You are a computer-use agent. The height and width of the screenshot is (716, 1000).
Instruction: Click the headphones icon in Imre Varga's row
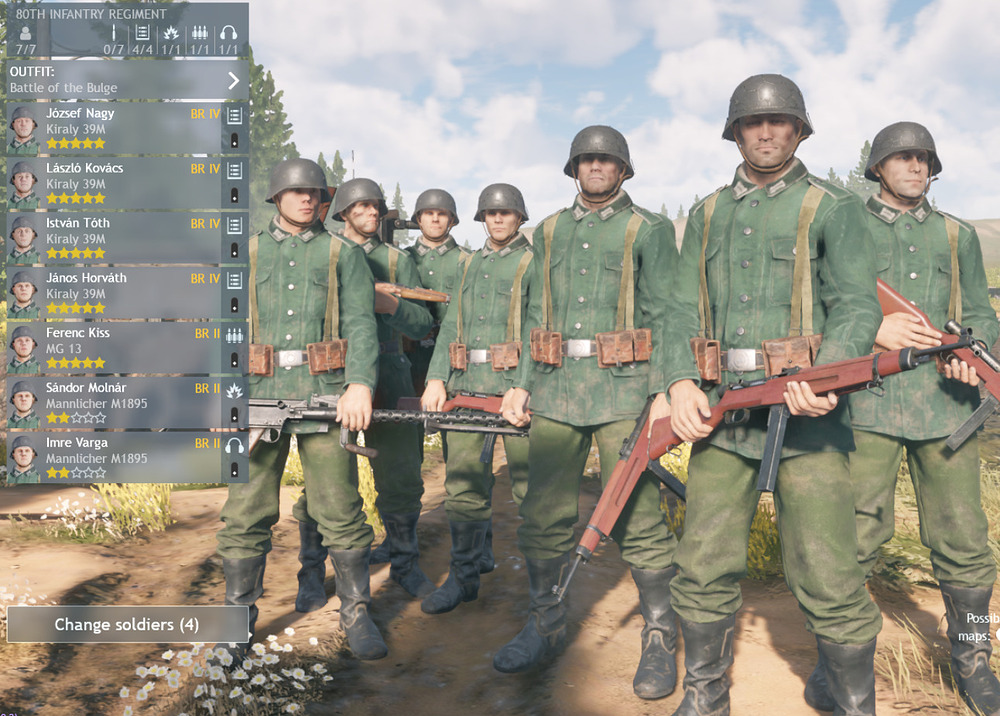(234, 445)
